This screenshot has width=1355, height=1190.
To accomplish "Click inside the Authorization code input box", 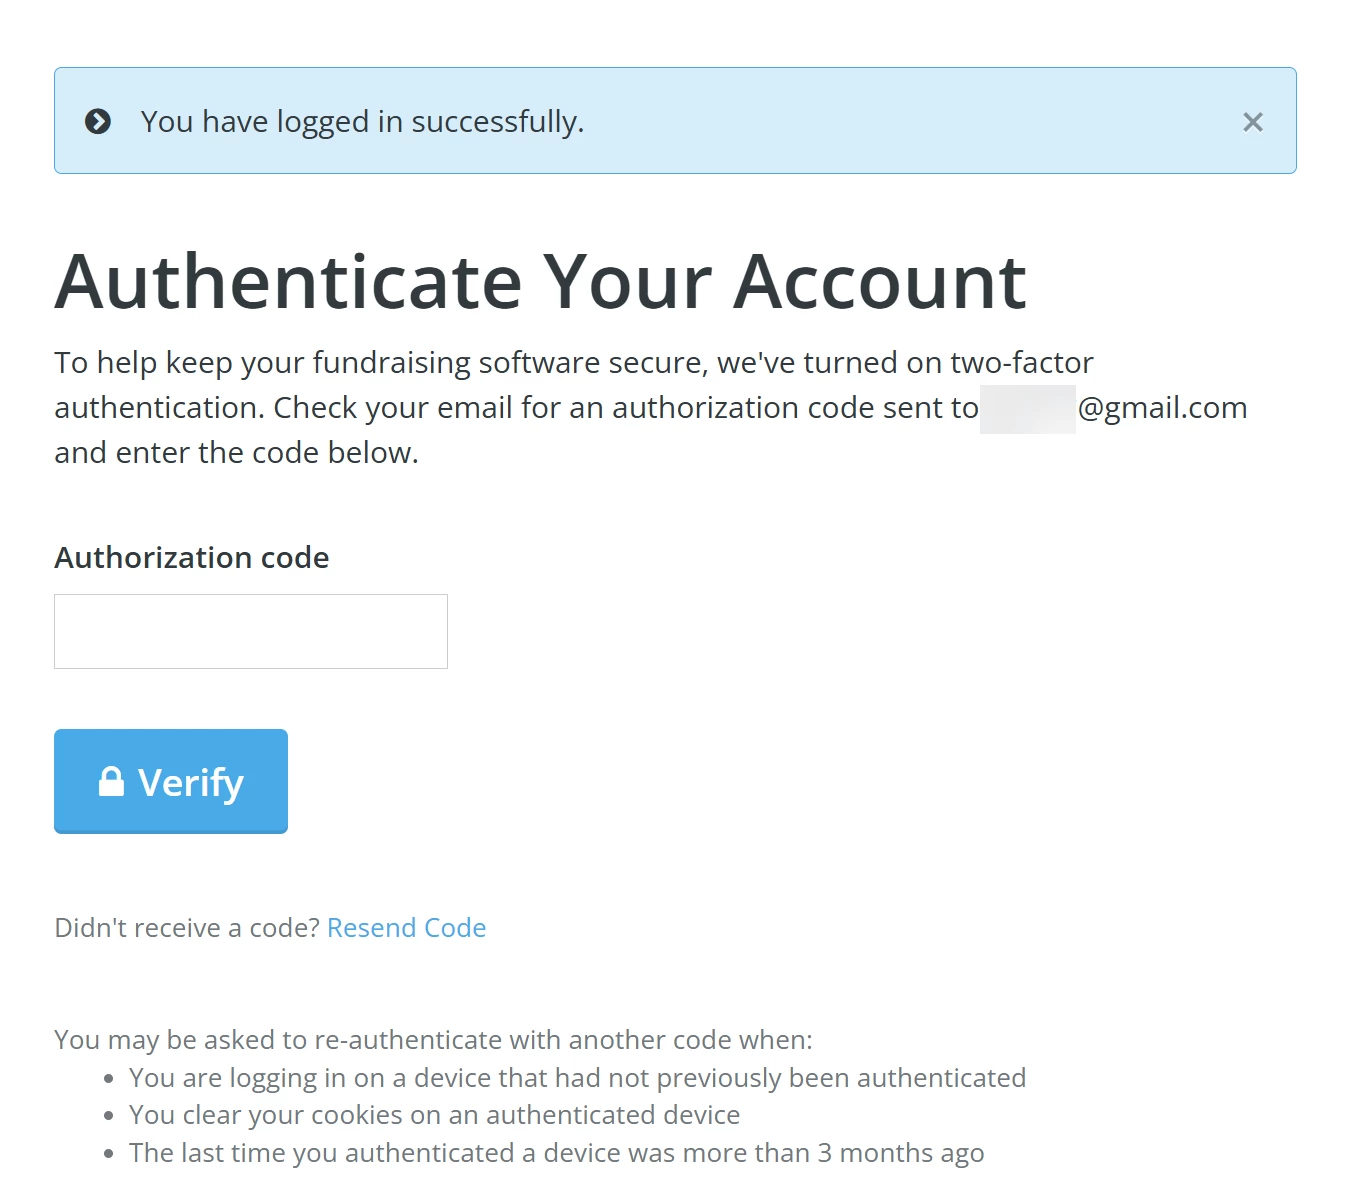I will (250, 631).
